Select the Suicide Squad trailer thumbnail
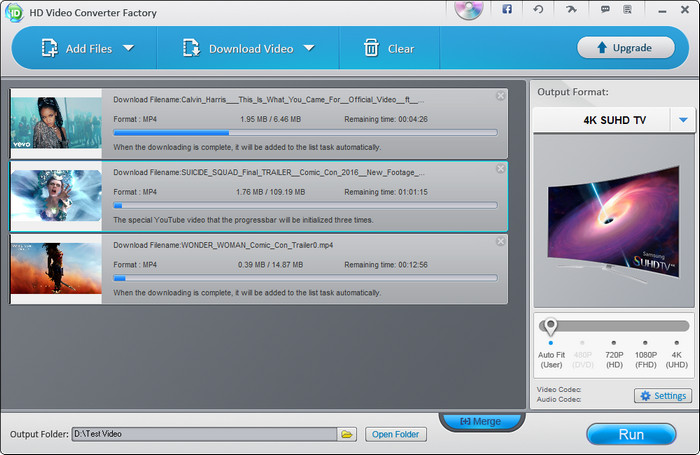The width and height of the screenshot is (700, 455). coord(56,196)
